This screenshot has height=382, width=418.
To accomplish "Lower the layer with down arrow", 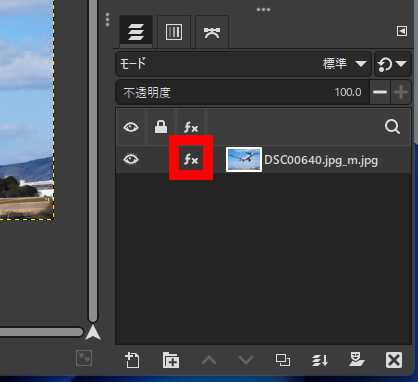I will coord(246,360).
